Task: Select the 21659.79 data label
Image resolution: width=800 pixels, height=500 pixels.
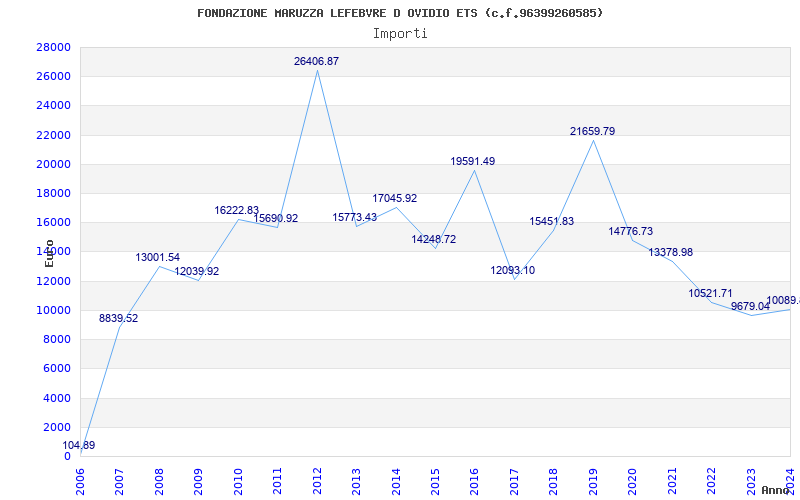Action: pos(592,131)
